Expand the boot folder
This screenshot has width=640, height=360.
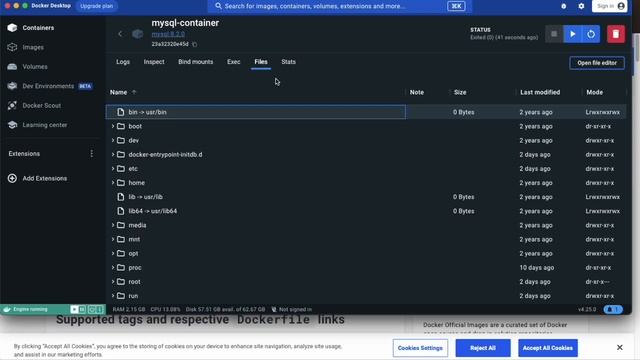click(x=113, y=126)
